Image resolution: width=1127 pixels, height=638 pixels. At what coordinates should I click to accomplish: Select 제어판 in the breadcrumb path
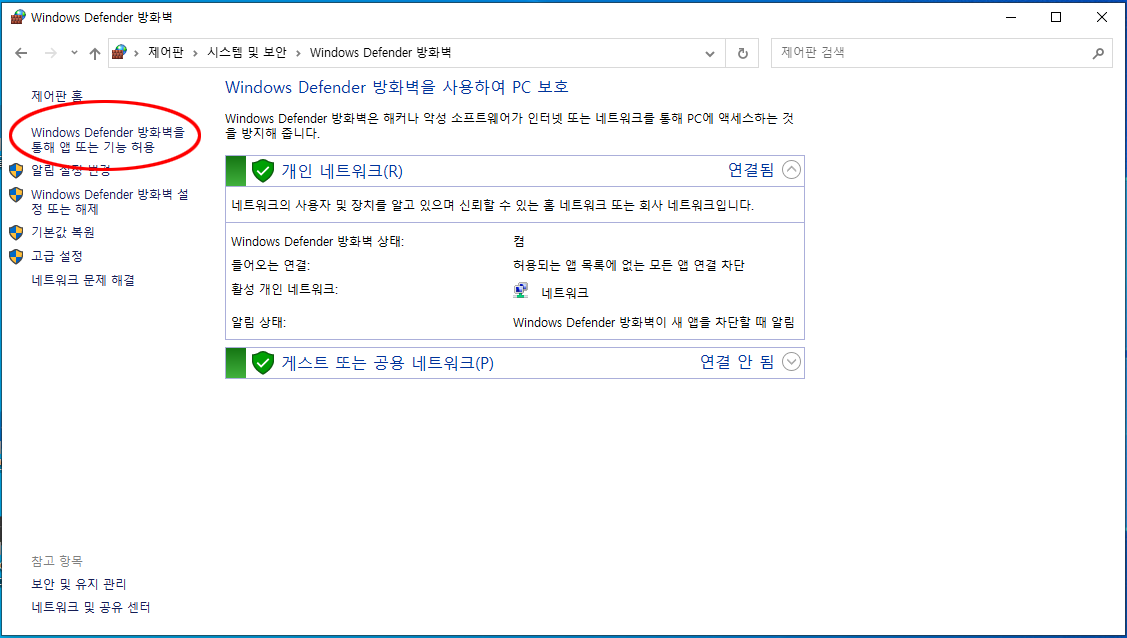tap(166, 52)
